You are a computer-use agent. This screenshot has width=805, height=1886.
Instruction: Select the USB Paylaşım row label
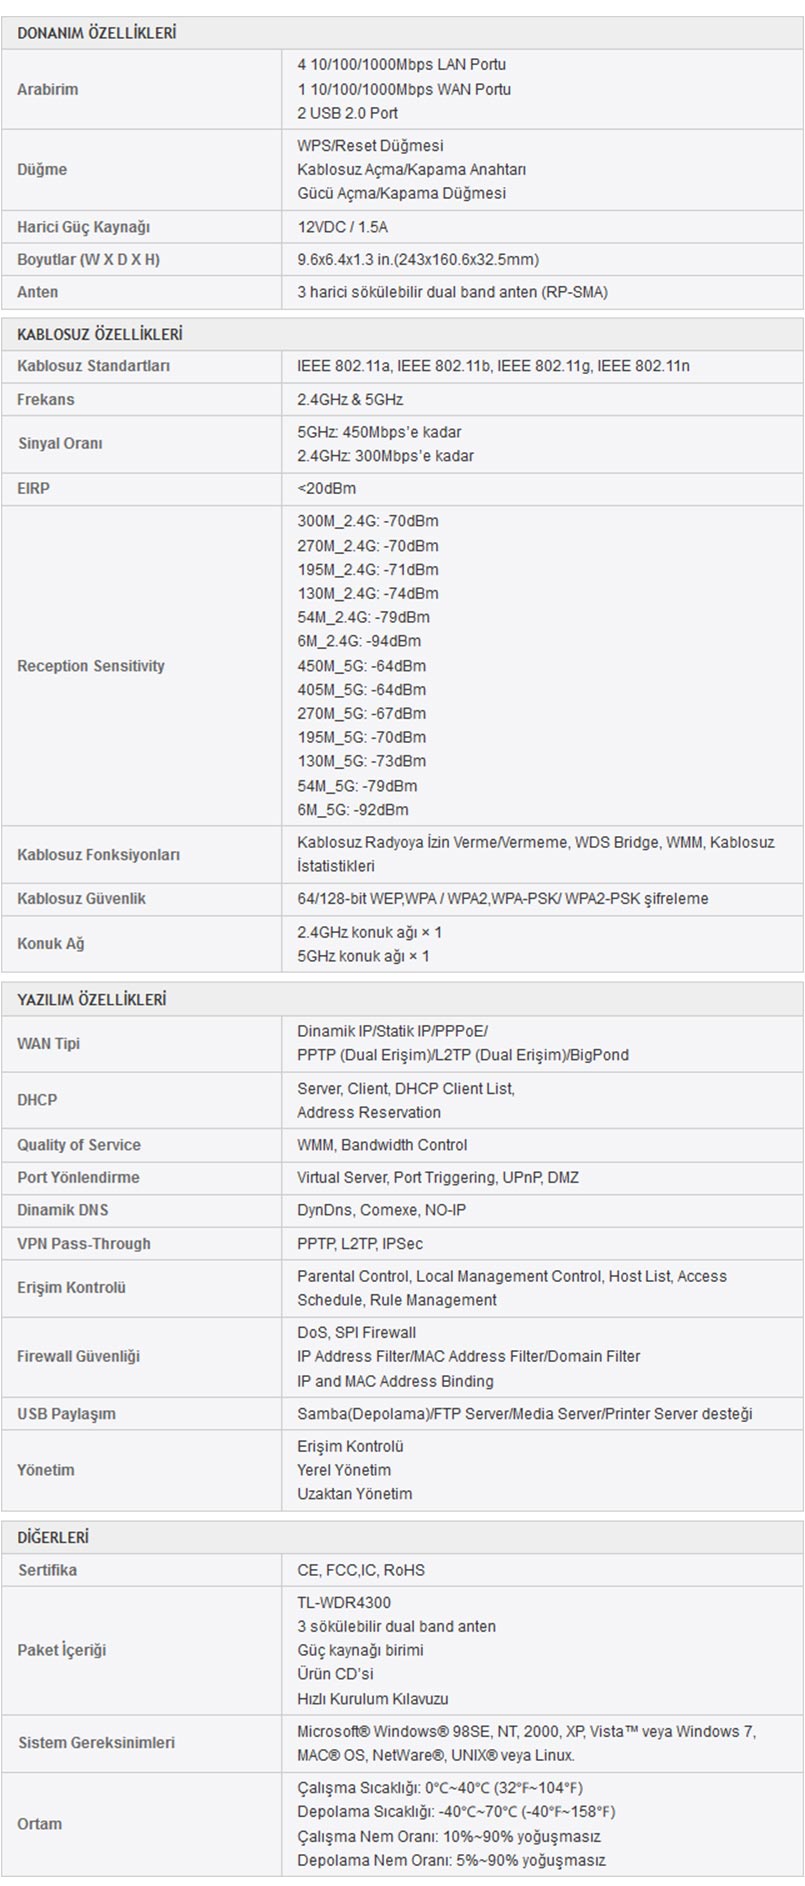pyautogui.click(x=66, y=1413)
